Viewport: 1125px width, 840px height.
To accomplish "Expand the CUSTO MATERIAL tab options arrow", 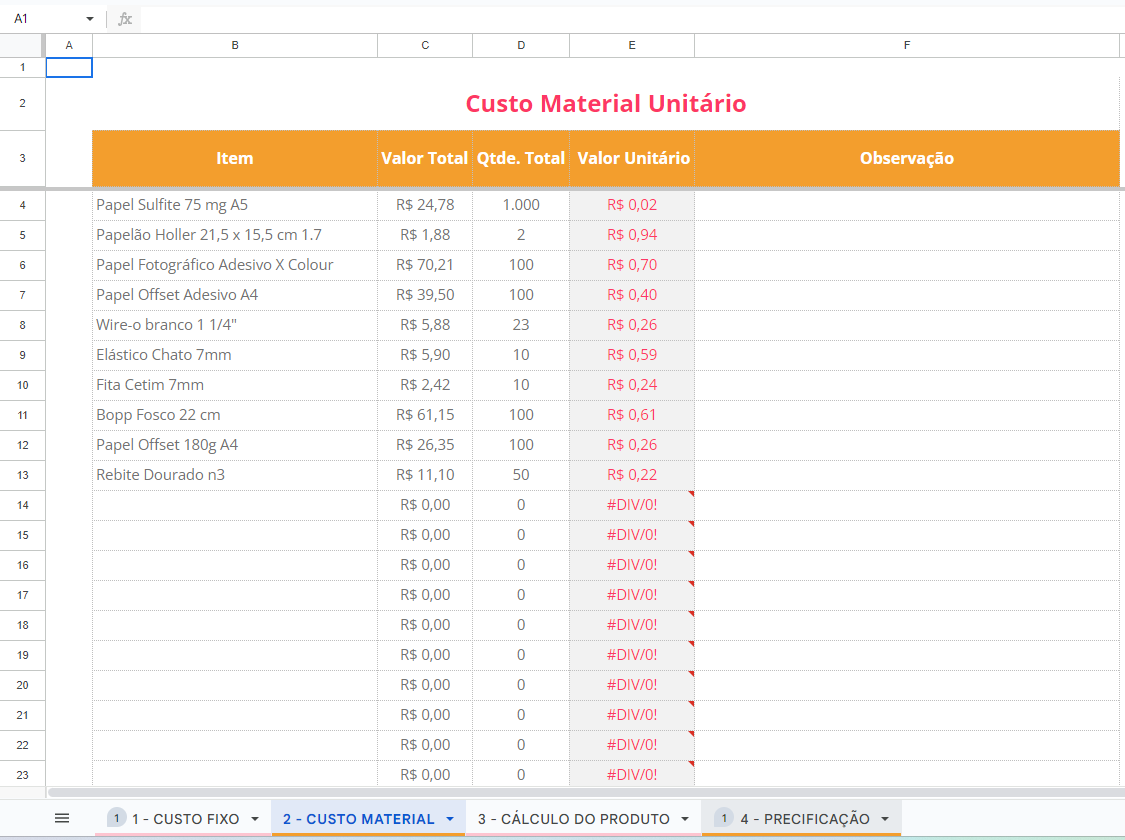I will click(449, 819).
